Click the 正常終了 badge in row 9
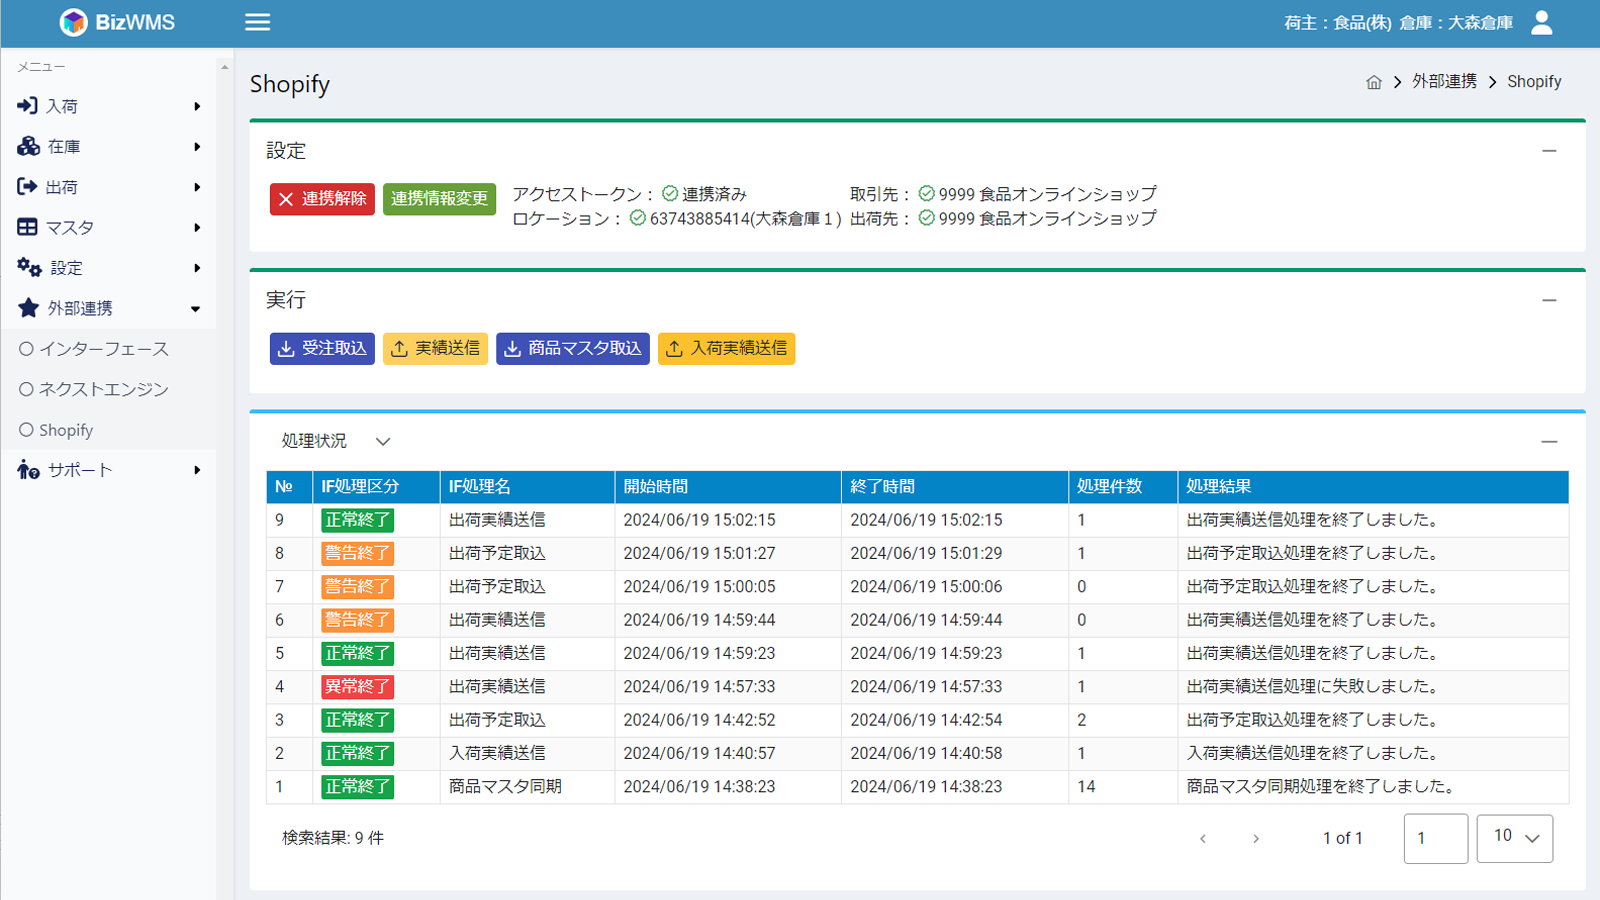 coord(357,520)
